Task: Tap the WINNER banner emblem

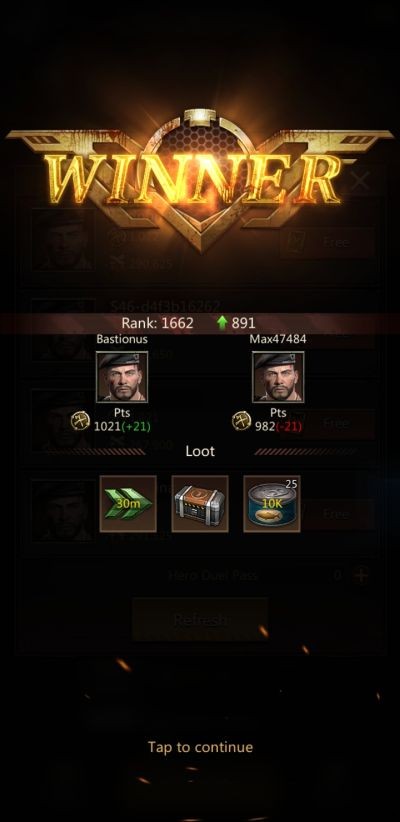Action: [200, 178]
